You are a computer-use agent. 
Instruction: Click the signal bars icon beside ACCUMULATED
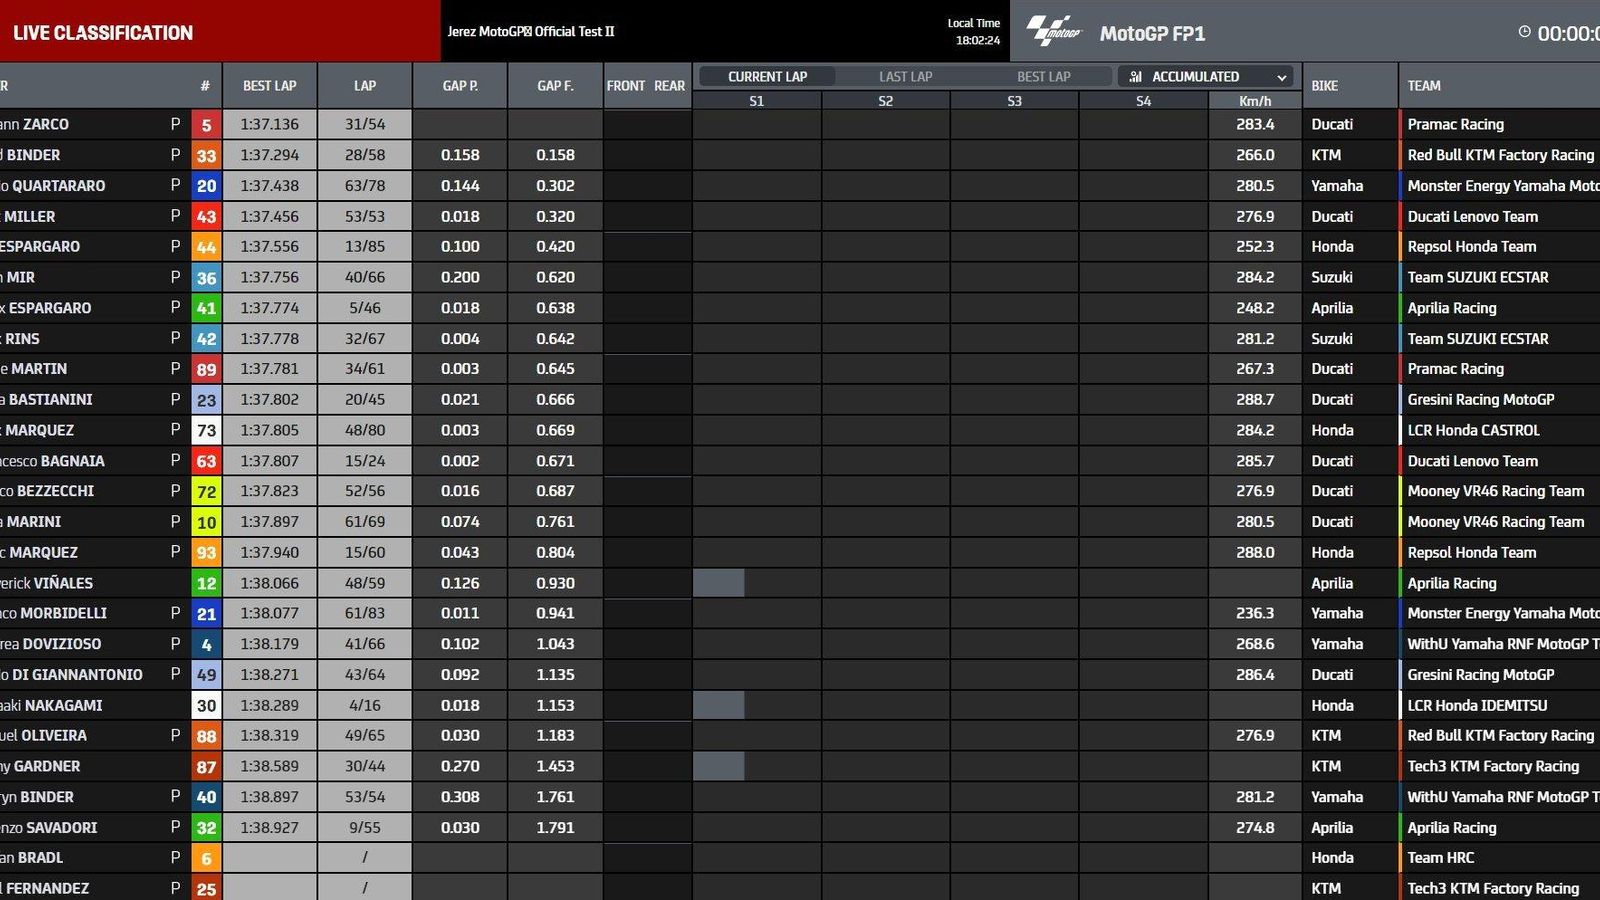click(x=1133, y=76)
